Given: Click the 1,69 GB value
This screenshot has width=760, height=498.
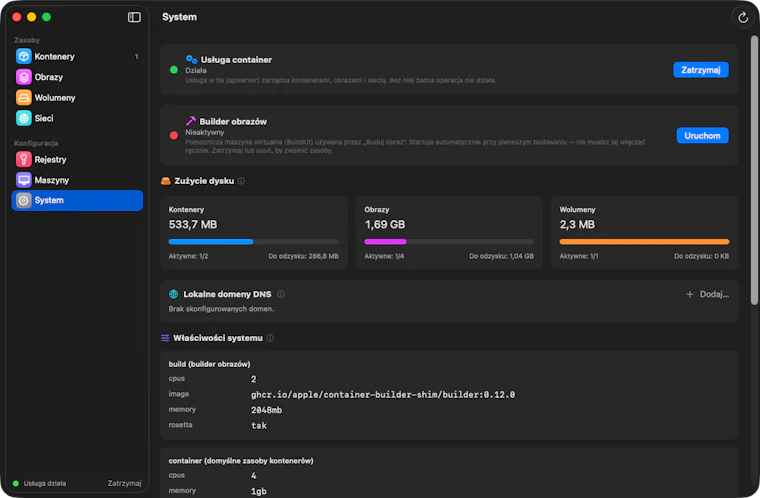Looking at the screenshot, I should tap(385, 225).
